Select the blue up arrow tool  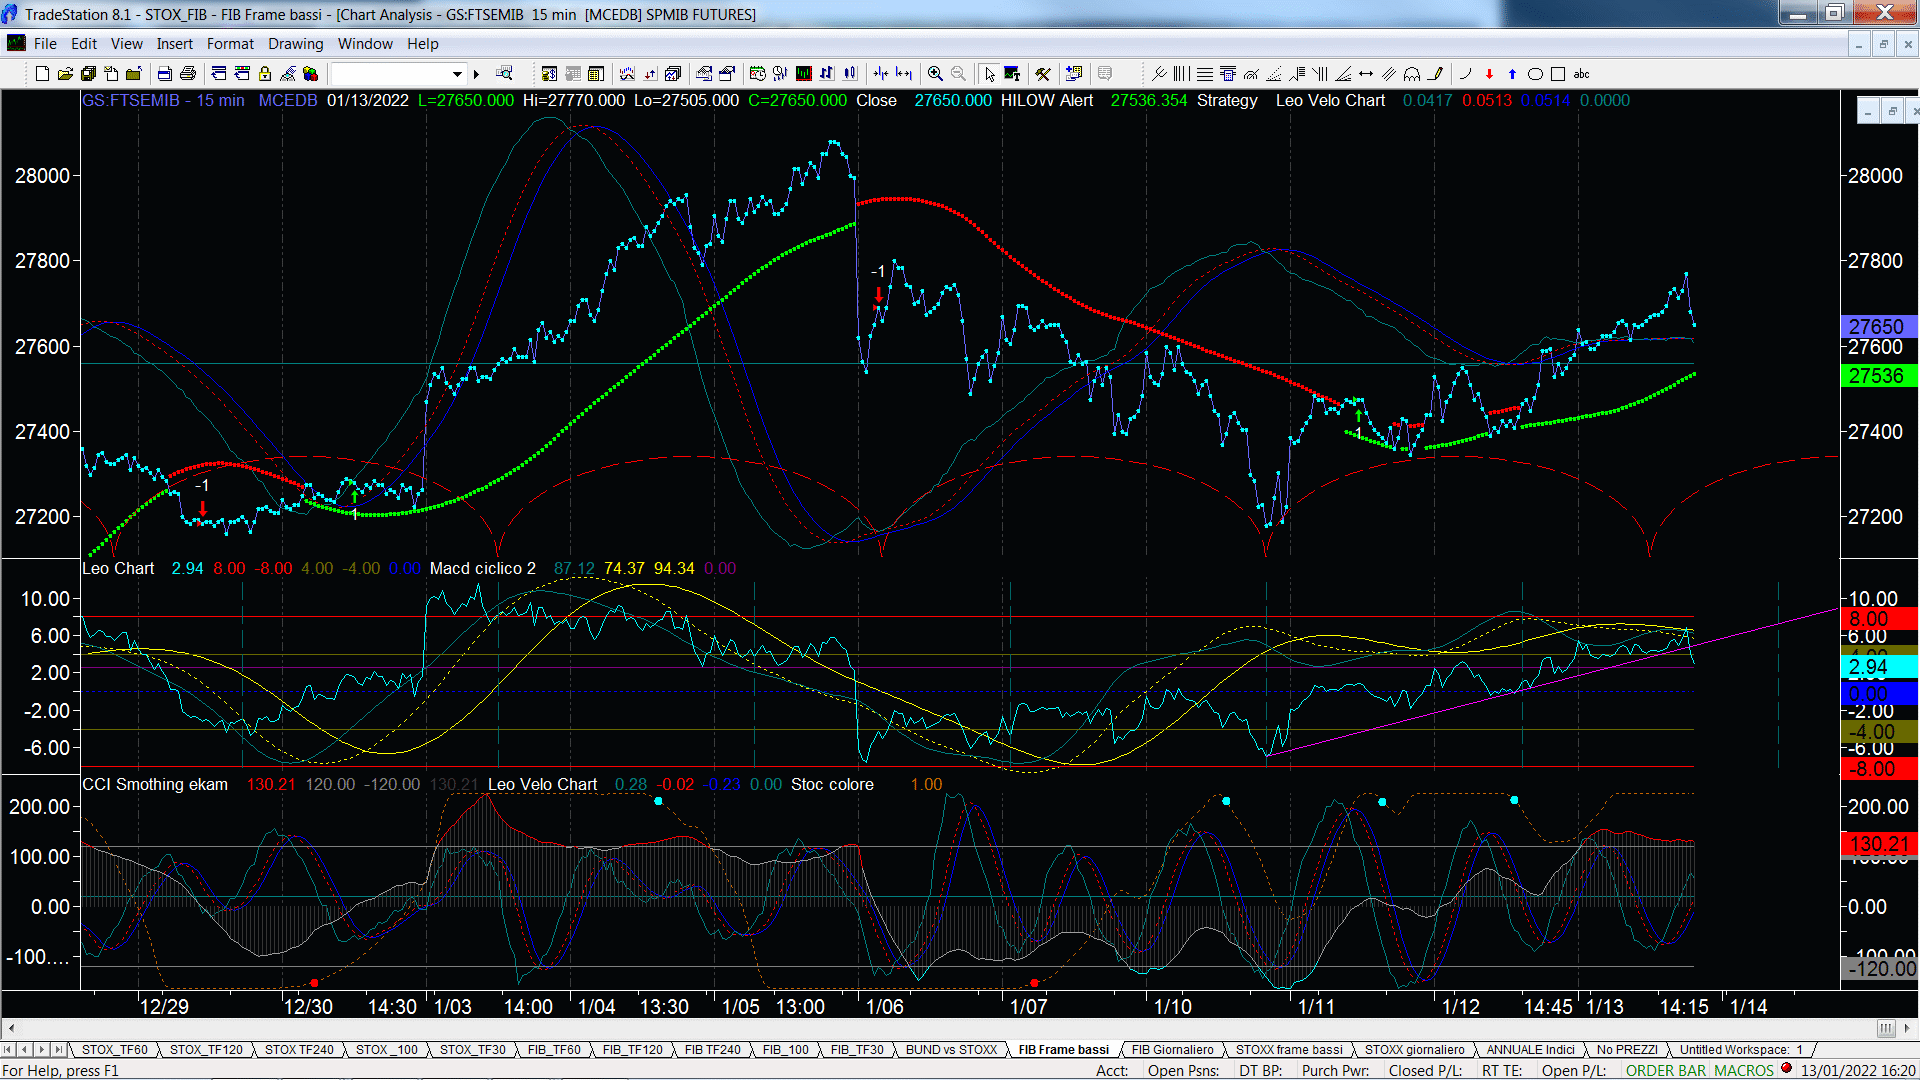[x=1512, y=73]
